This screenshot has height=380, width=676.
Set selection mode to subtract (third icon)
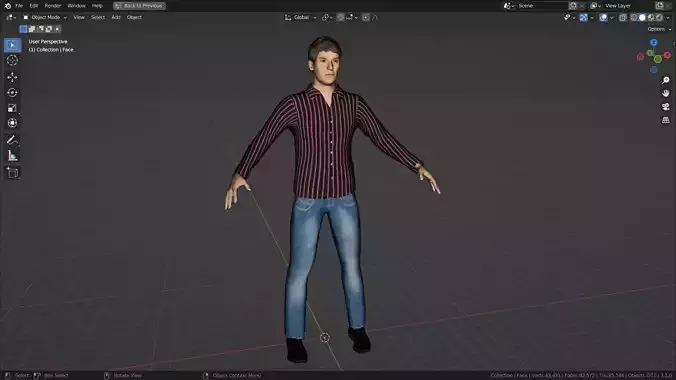click(x=40, y=29)
